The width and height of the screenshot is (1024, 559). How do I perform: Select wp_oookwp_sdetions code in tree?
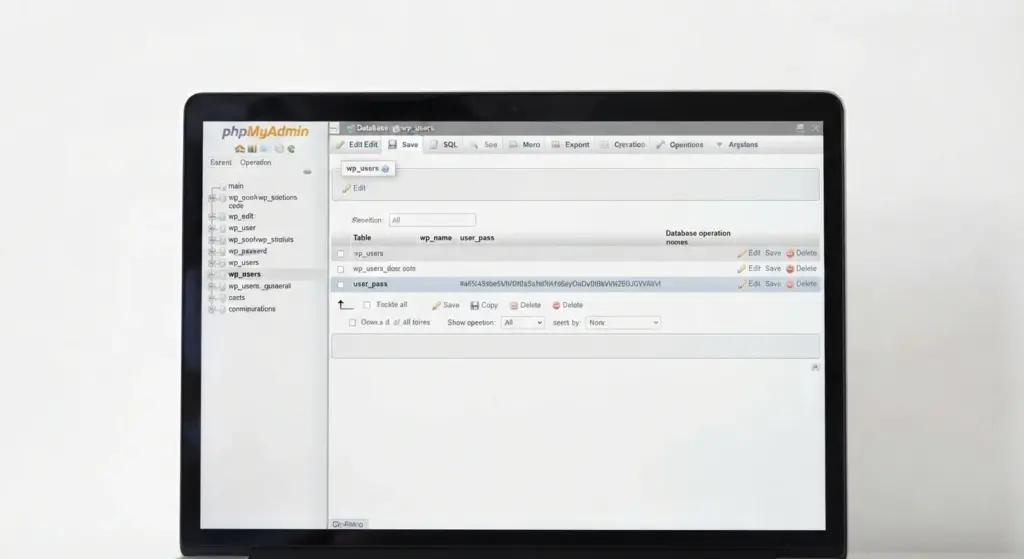263,201
